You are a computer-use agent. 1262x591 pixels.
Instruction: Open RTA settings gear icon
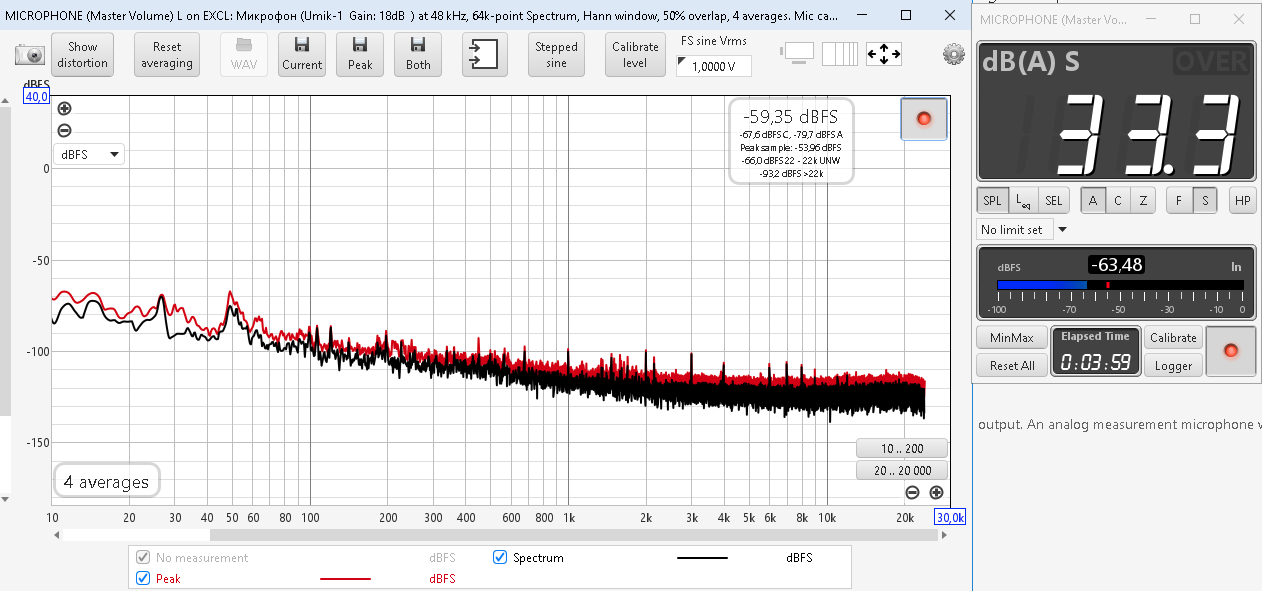coord(953,55)
